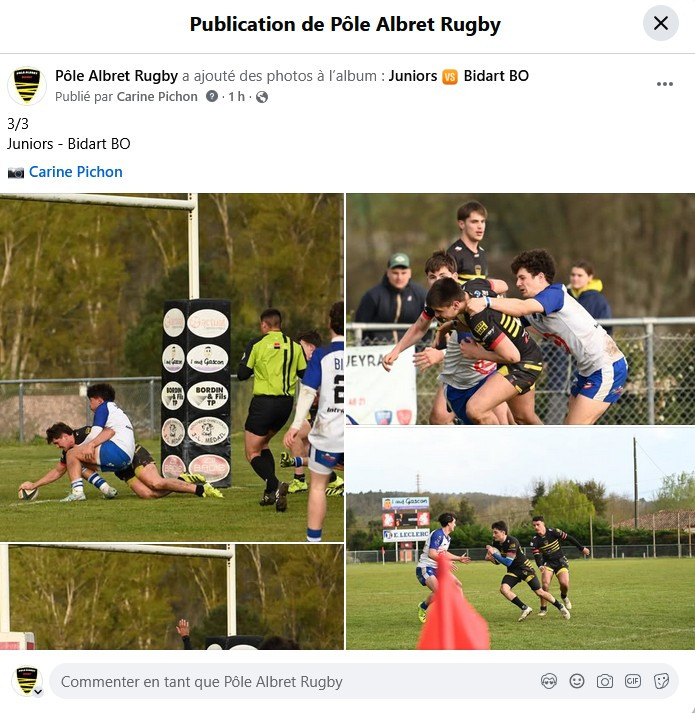Switch commenting identity via avatar dropdown arrow

(38, 692)
